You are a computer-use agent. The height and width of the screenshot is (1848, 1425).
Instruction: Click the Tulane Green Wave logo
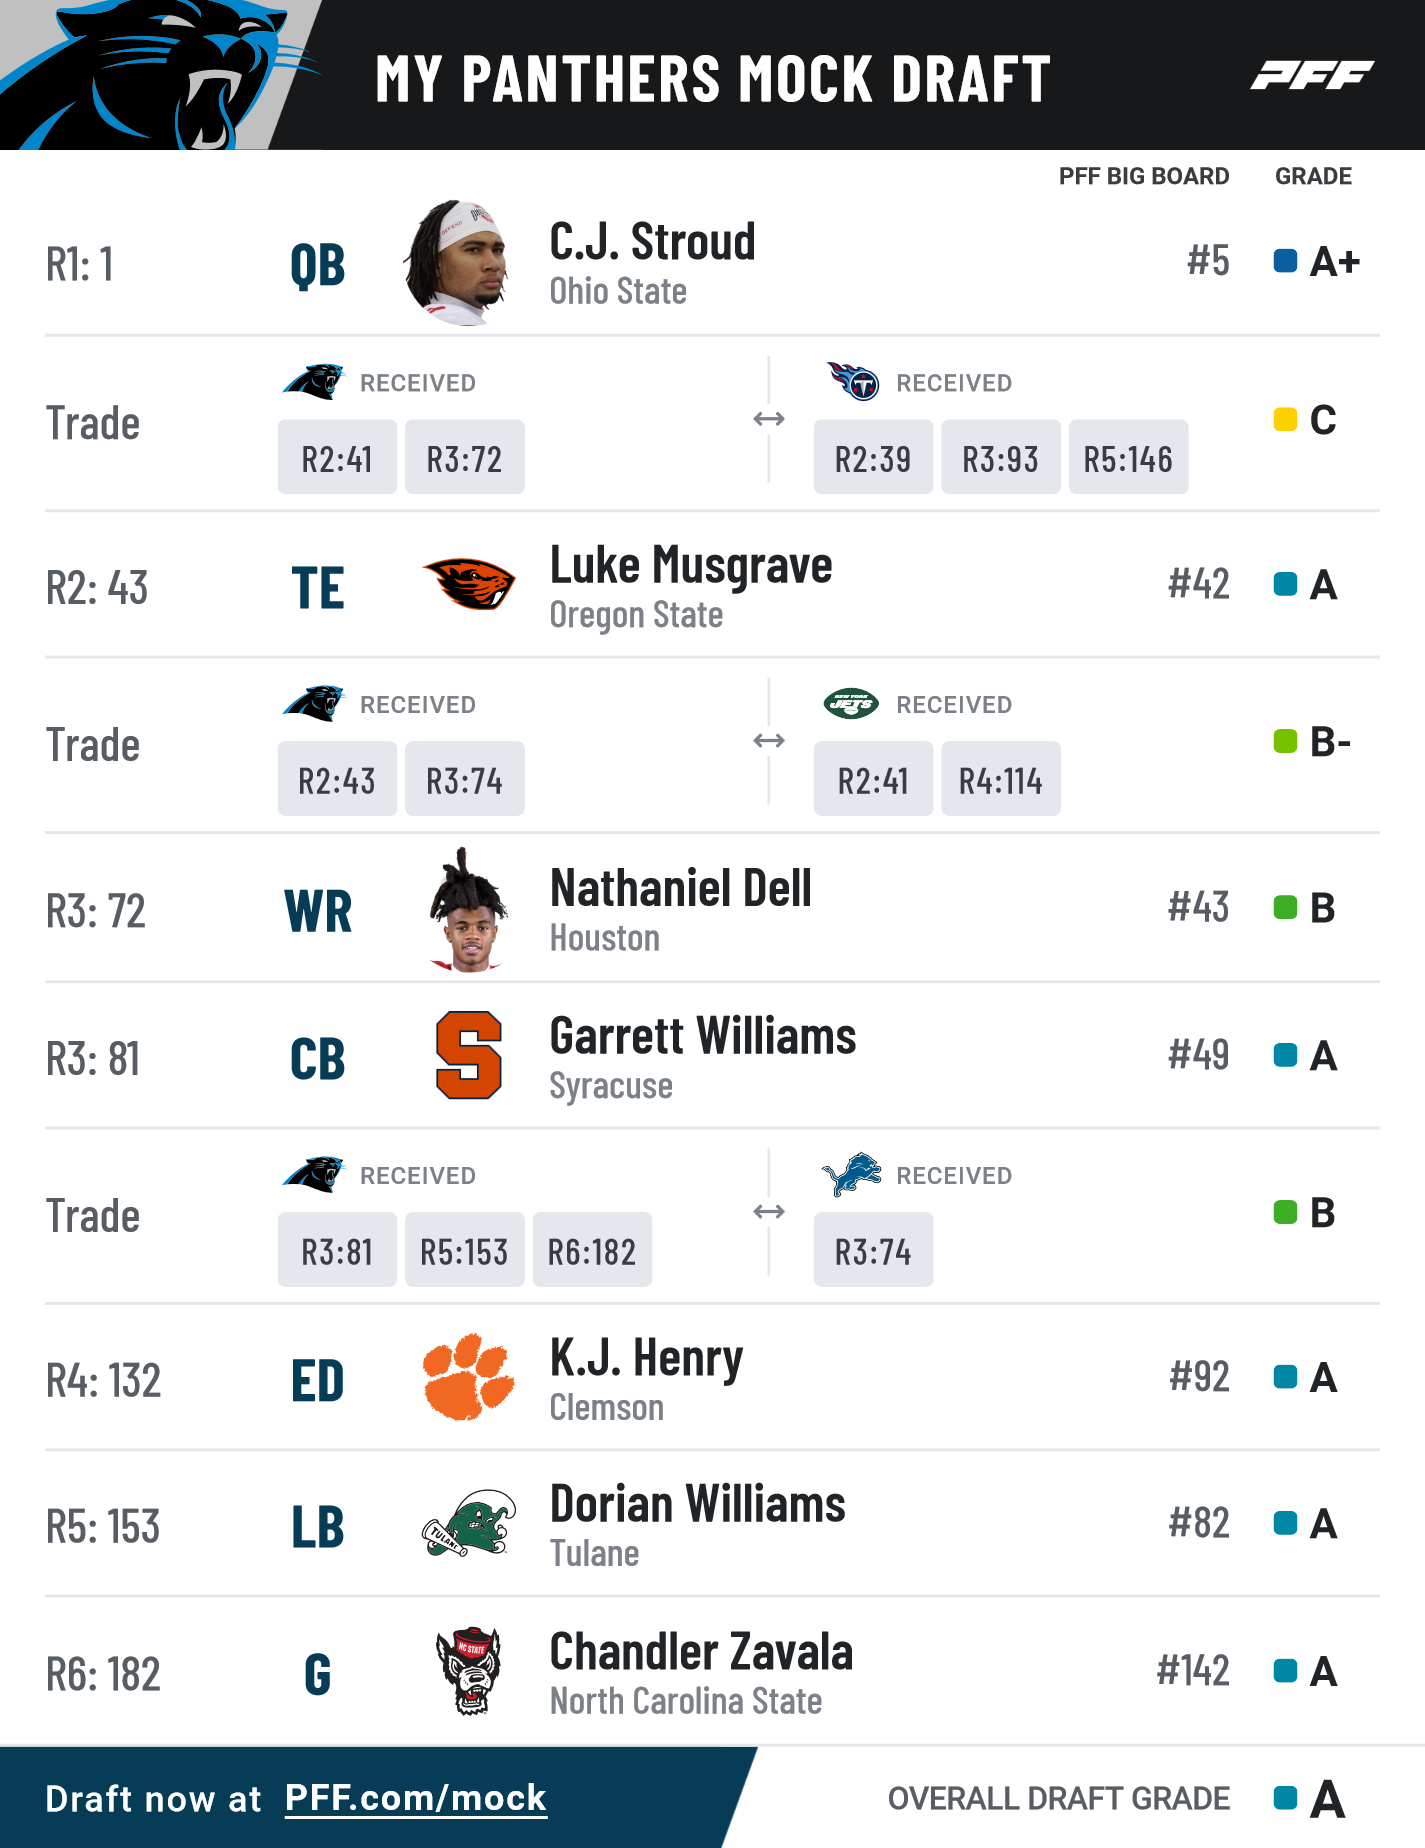tap(468, 1523)
